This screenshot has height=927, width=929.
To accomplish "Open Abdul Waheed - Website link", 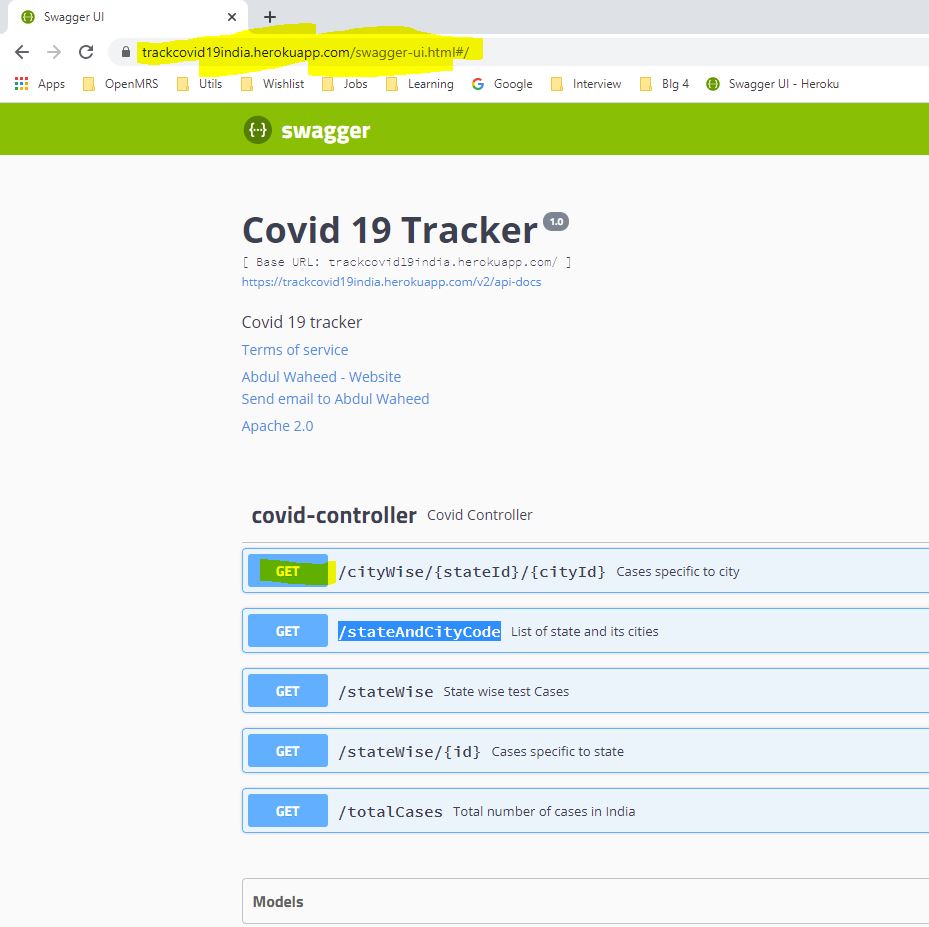I will coord(321,377).
